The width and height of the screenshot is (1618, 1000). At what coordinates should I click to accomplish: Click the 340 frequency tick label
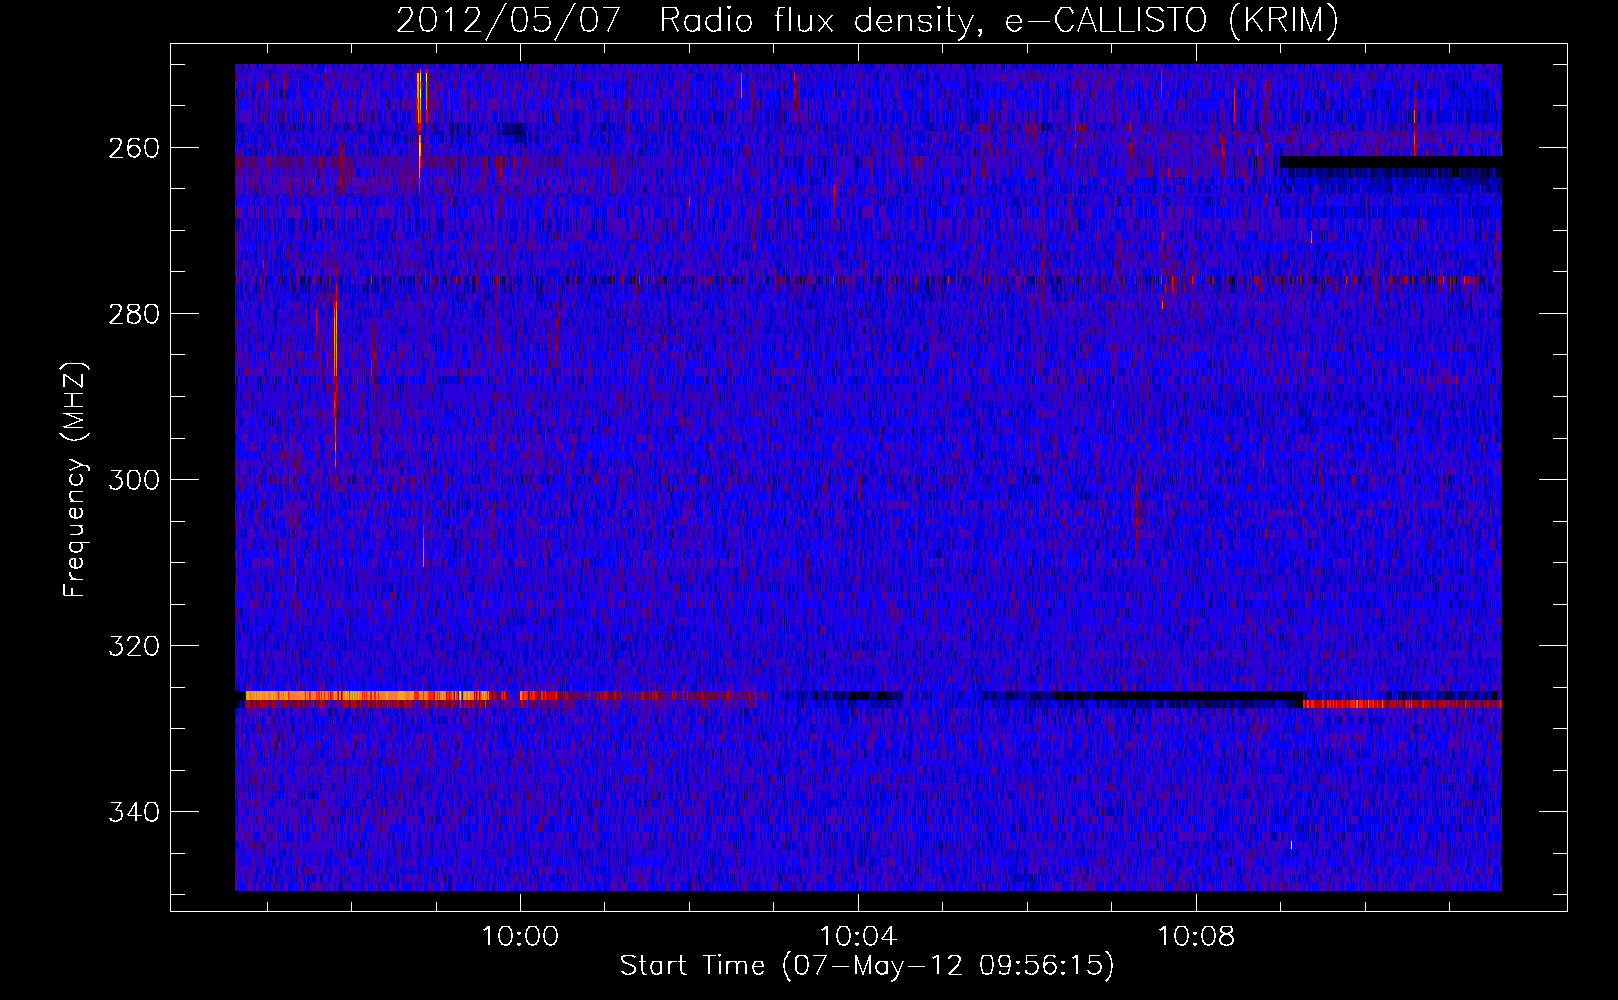pos(134,812)
